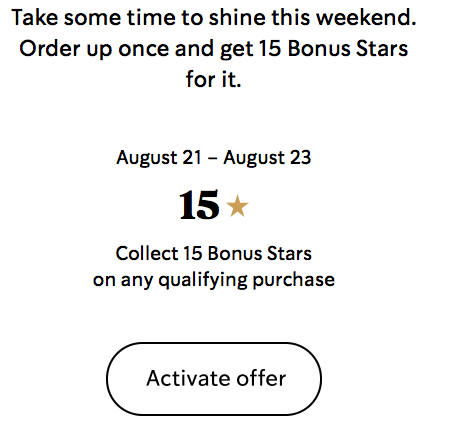459x438 pixels.
Task: Click the 'Take some time to shine' headline line
Action: pyautogui.click(x=214, y=17)
